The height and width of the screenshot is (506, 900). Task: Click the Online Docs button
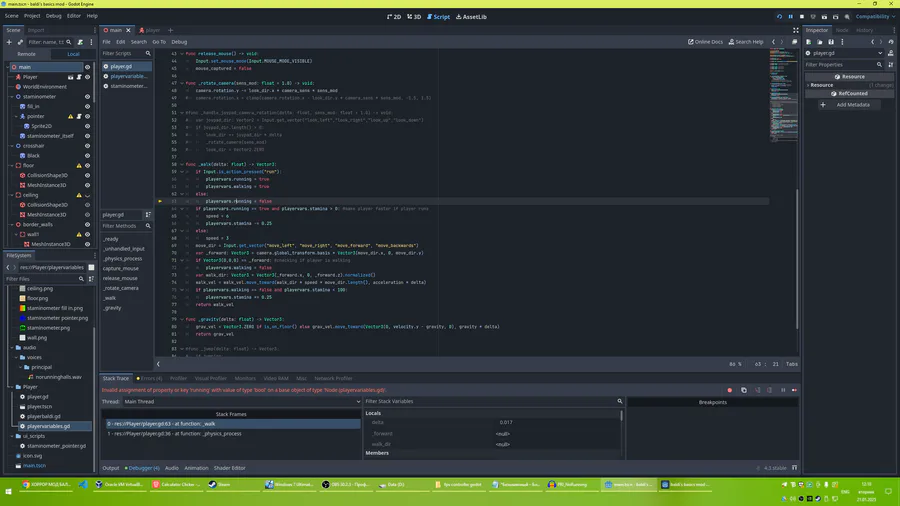point(705,42)
